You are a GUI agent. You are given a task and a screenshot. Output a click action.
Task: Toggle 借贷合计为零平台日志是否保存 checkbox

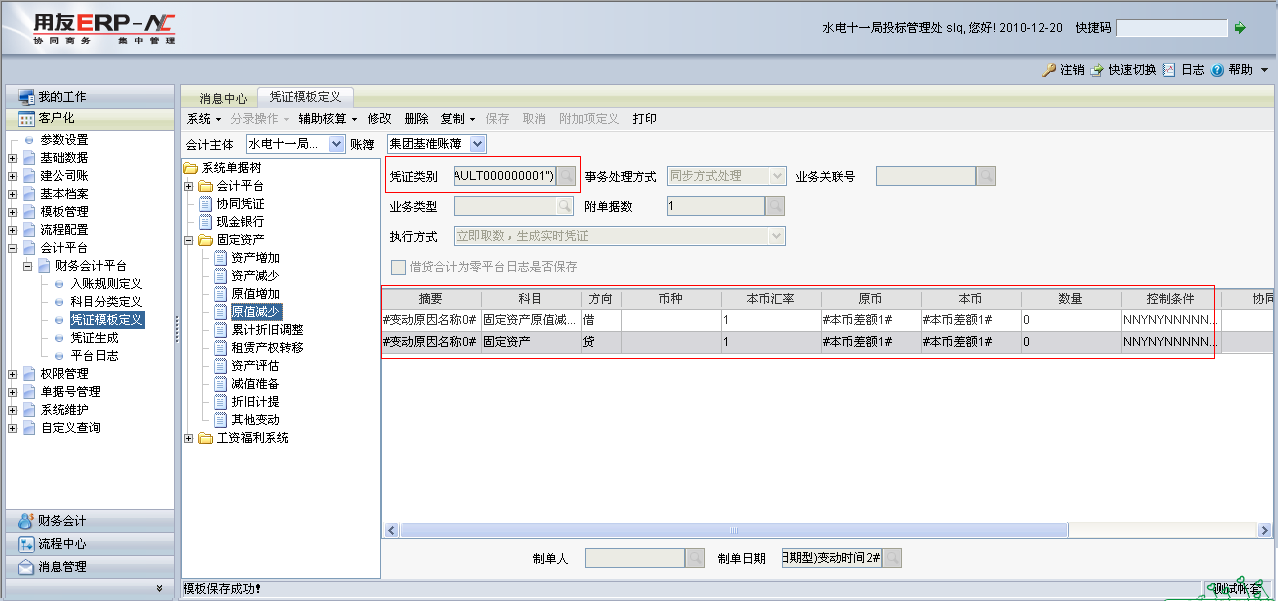399,267
